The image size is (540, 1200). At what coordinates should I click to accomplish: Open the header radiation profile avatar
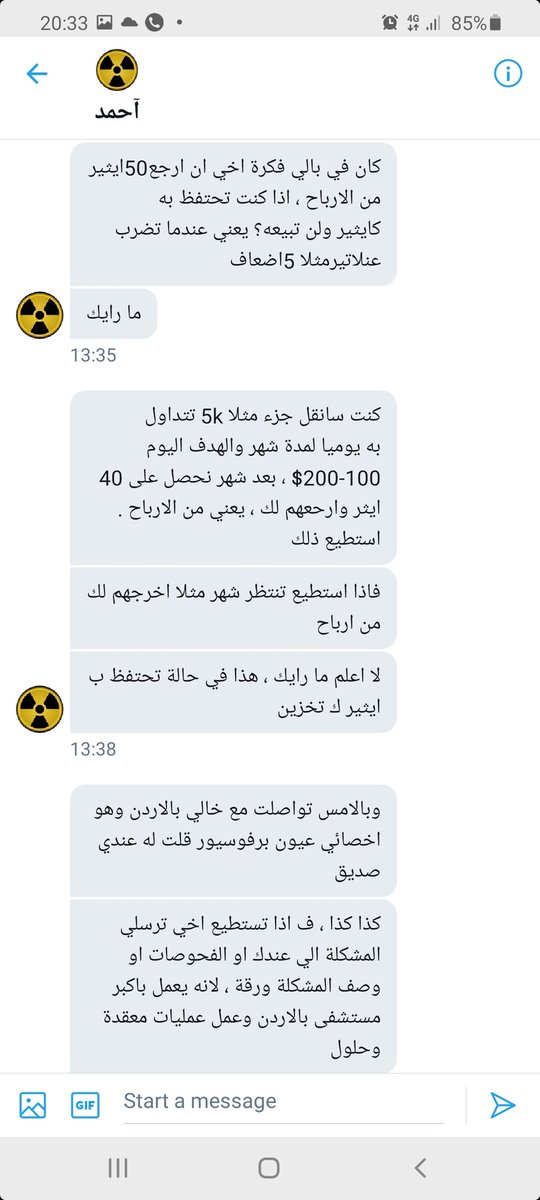click(117, 70)
